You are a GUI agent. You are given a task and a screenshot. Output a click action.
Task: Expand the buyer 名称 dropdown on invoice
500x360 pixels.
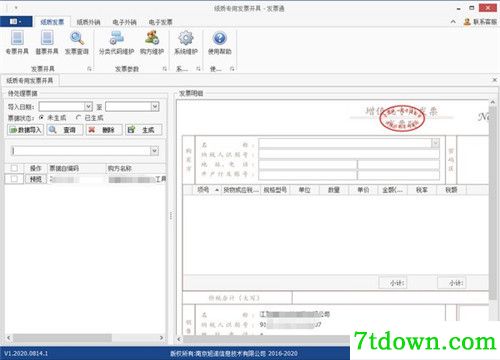tap(435, 144)
